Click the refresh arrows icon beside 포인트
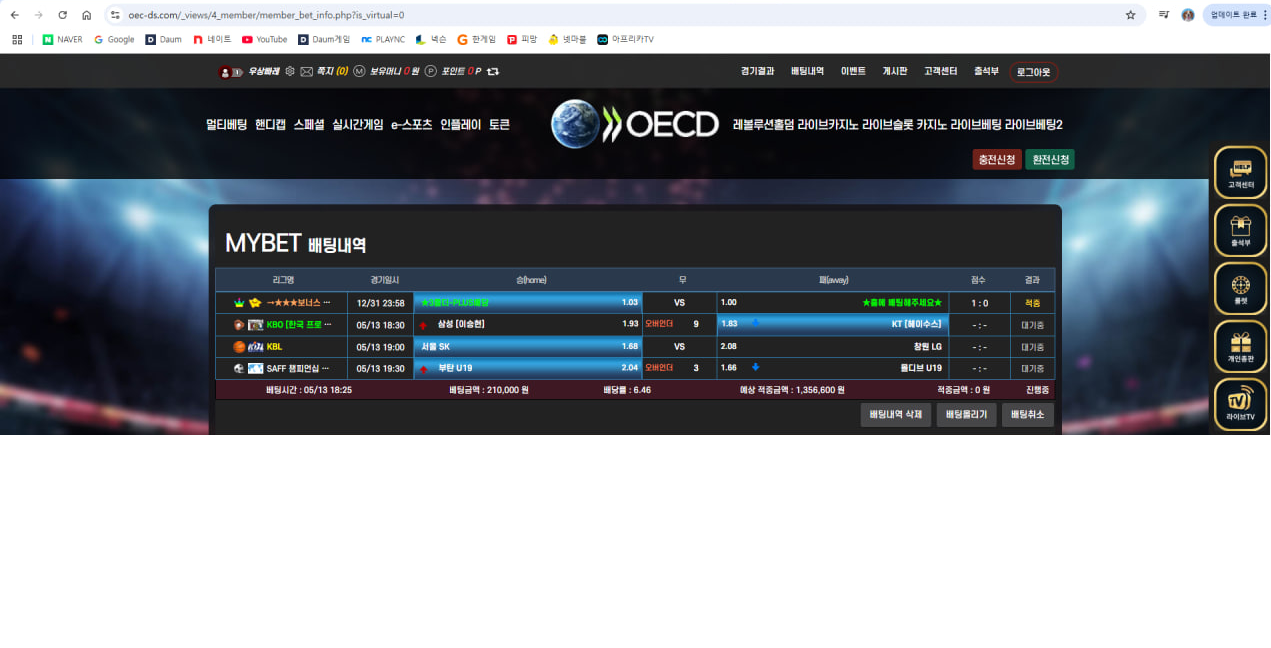This screenshot has width=1271, height=648. tap(493, 71)
